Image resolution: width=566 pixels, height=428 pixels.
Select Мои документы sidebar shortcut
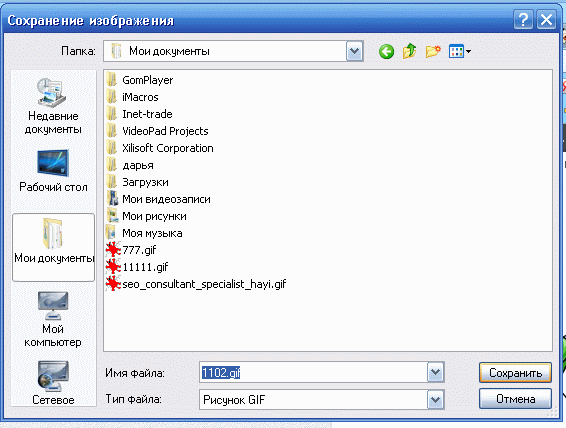tap(53, 247)
